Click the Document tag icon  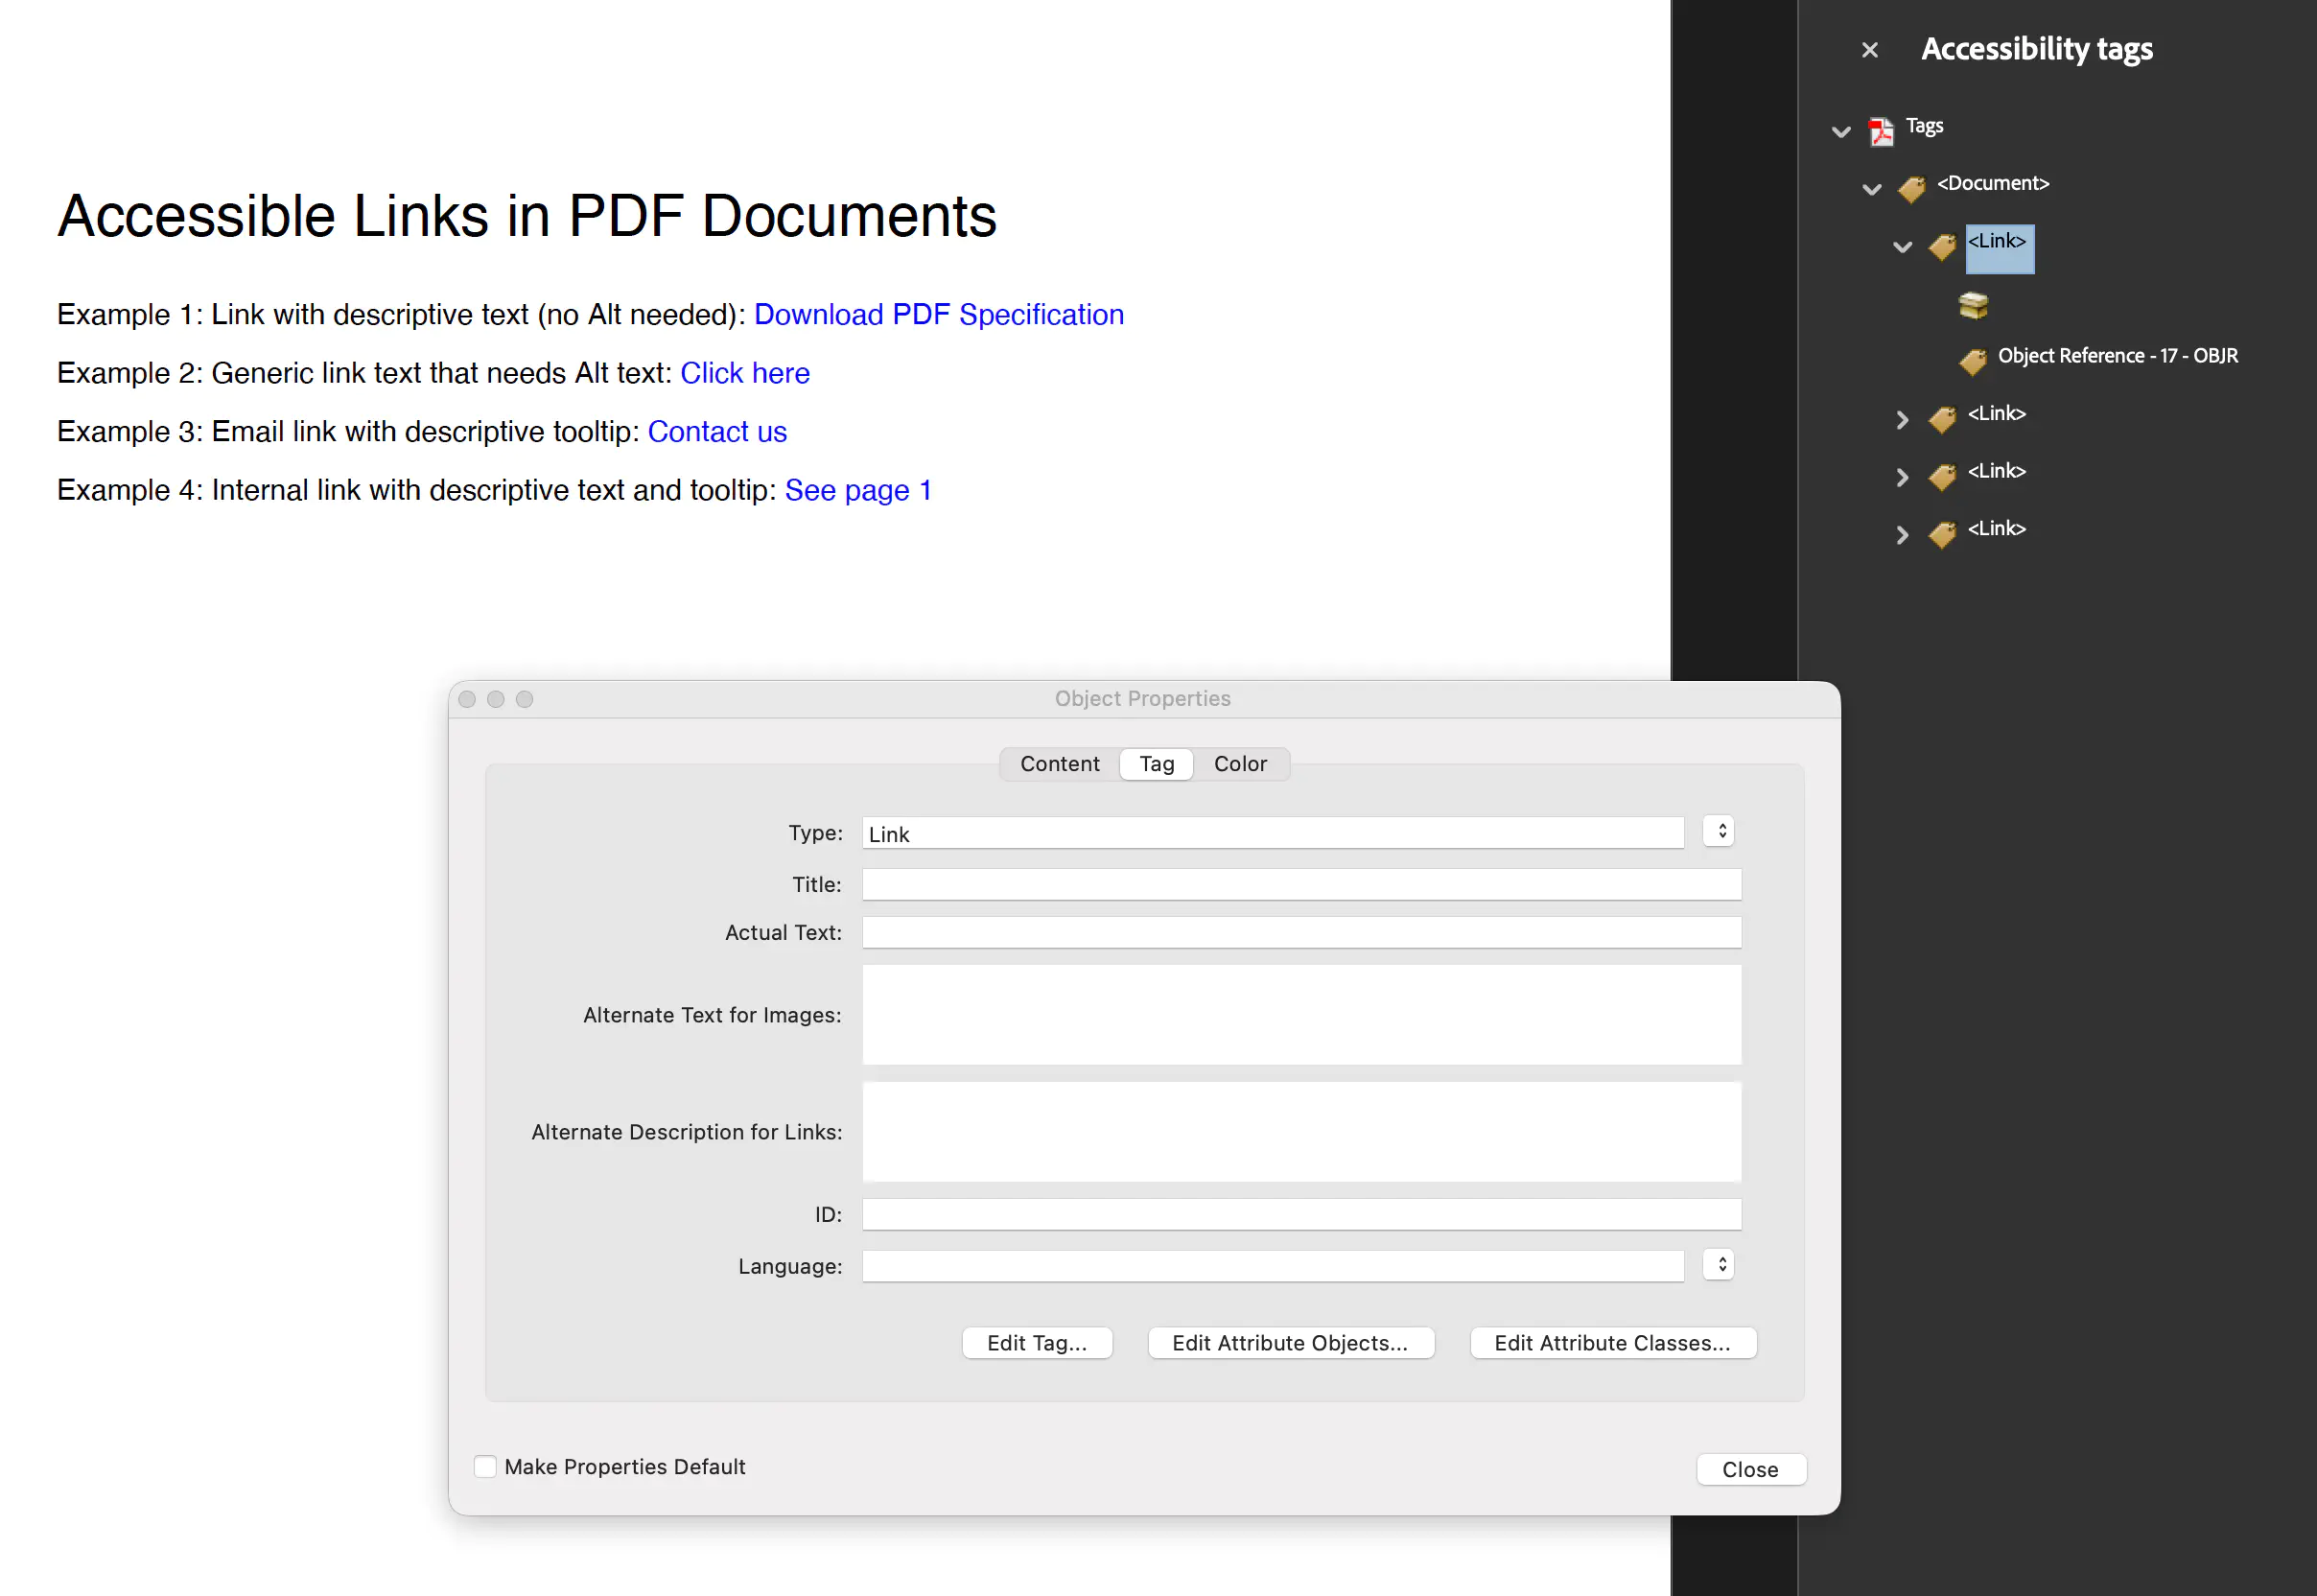tap(1912, 188)
